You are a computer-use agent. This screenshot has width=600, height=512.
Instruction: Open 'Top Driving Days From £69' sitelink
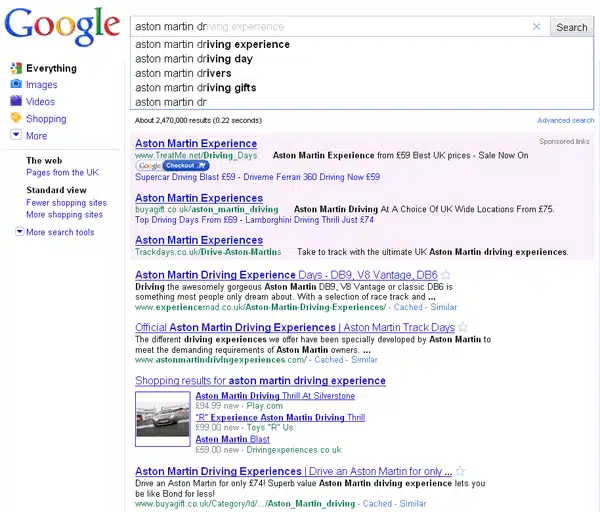tap(186, 220)
